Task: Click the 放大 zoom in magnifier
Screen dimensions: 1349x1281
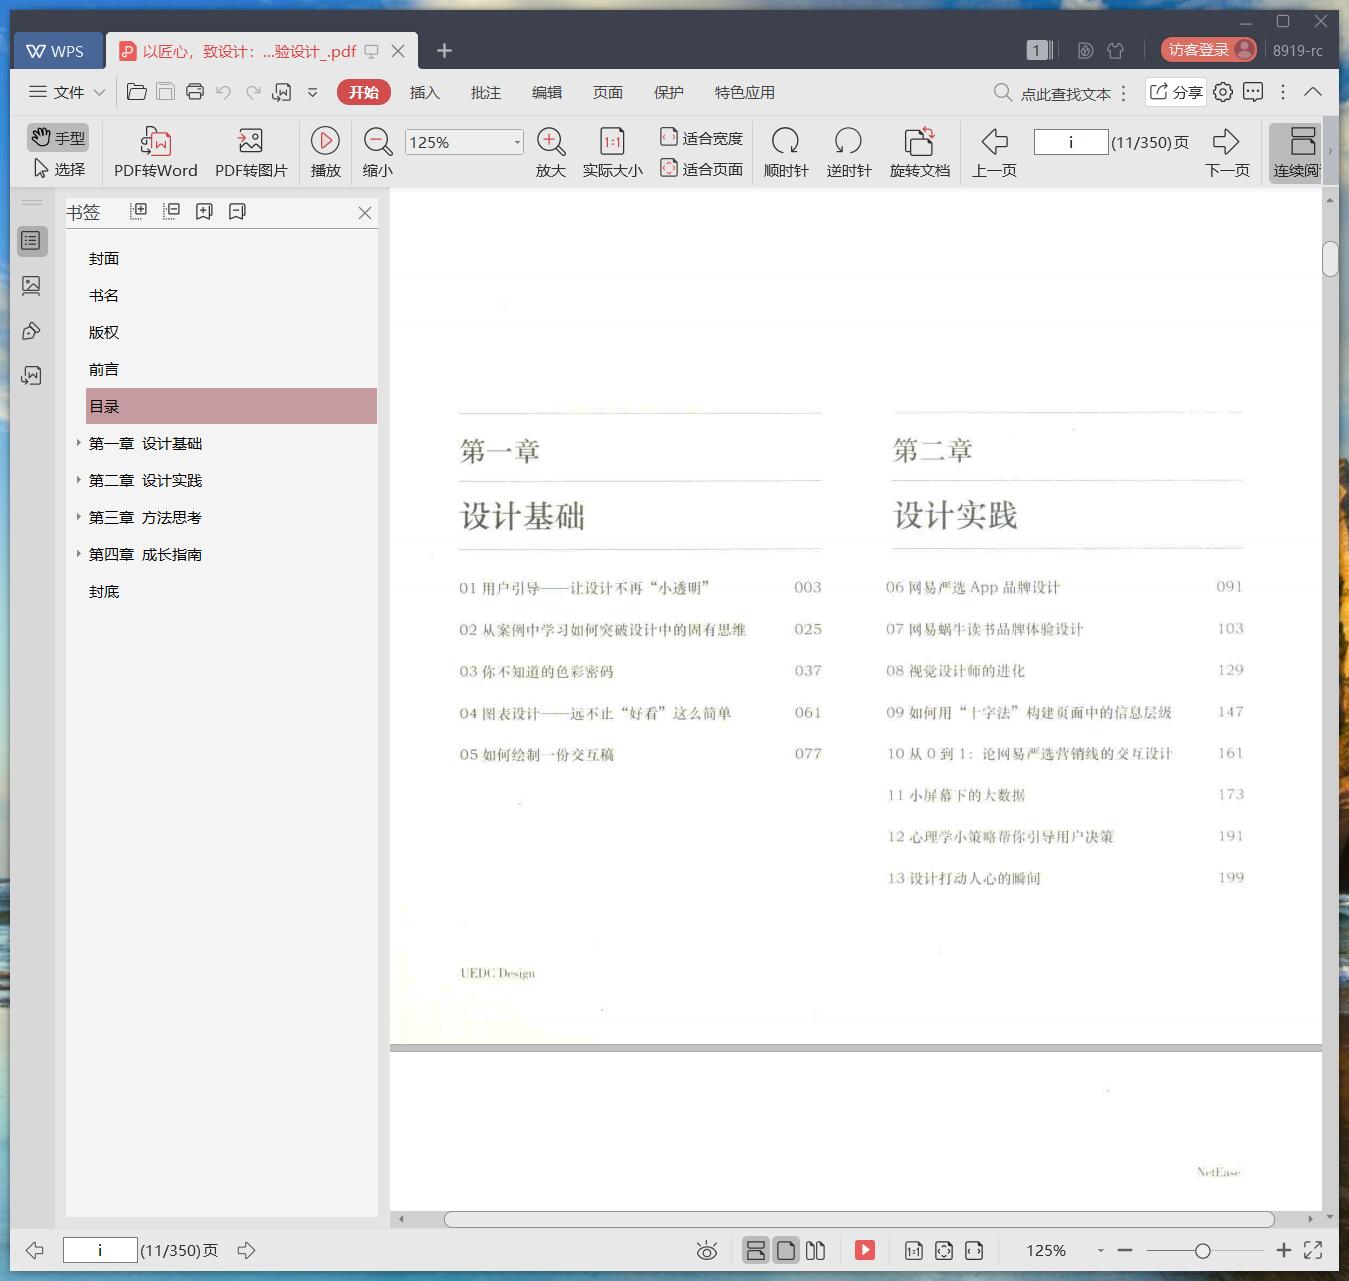Action: click(x=551, y=152)
